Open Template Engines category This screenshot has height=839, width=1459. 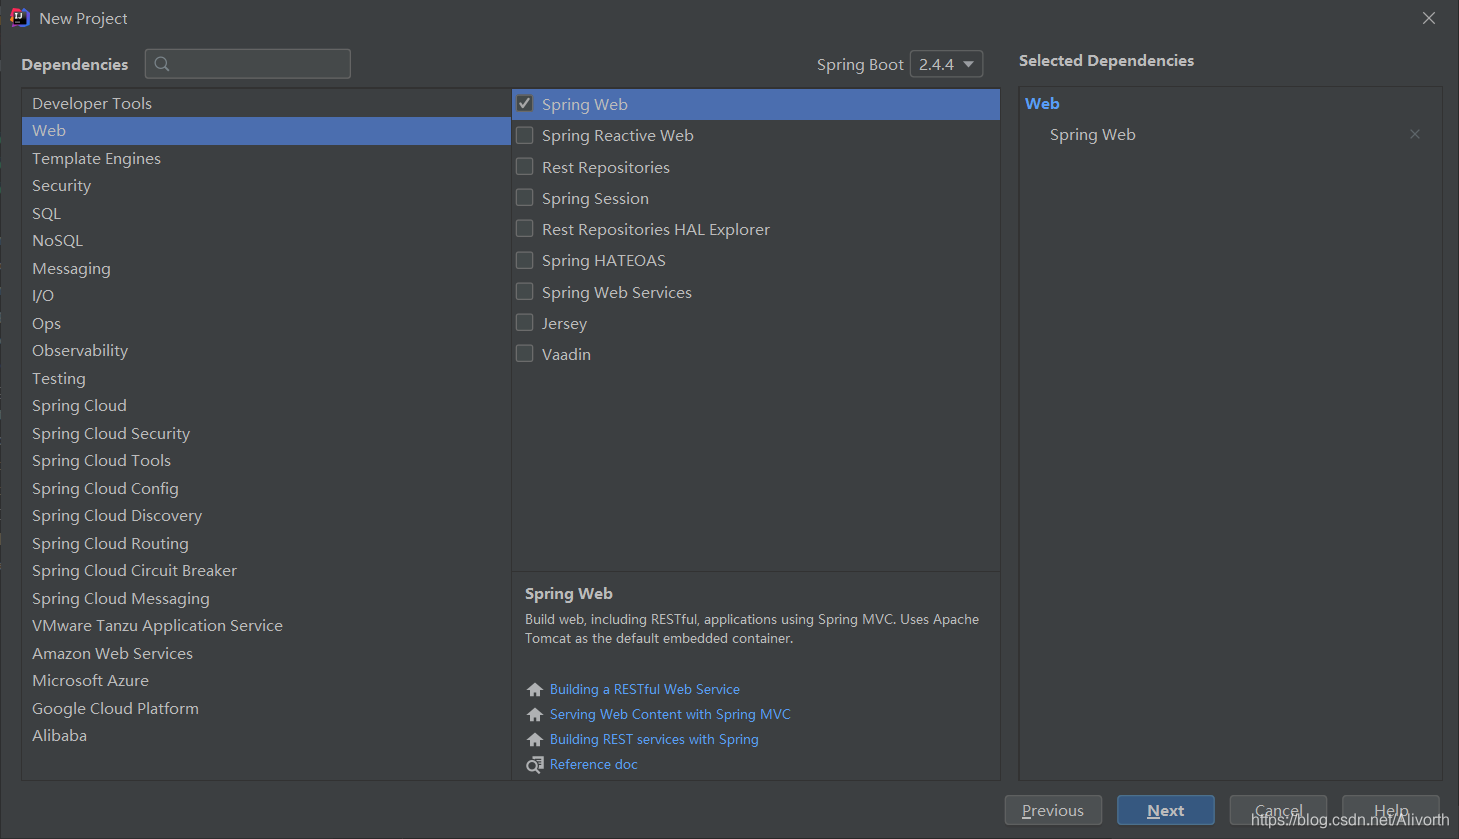[x=266, y=158]
